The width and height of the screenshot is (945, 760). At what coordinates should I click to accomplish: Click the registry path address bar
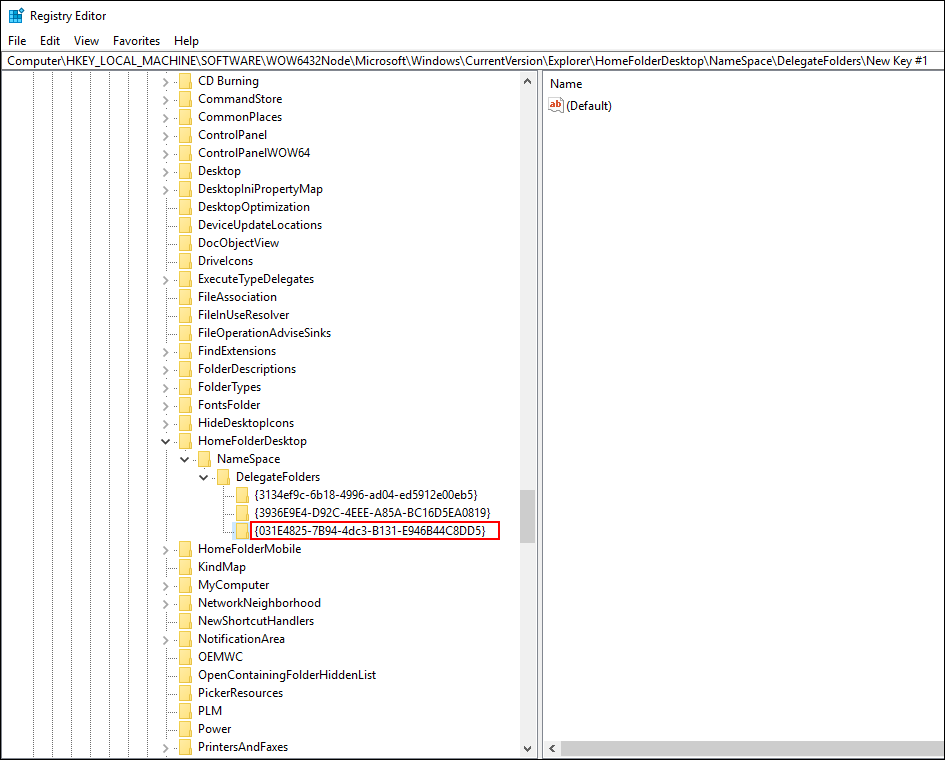472,61
